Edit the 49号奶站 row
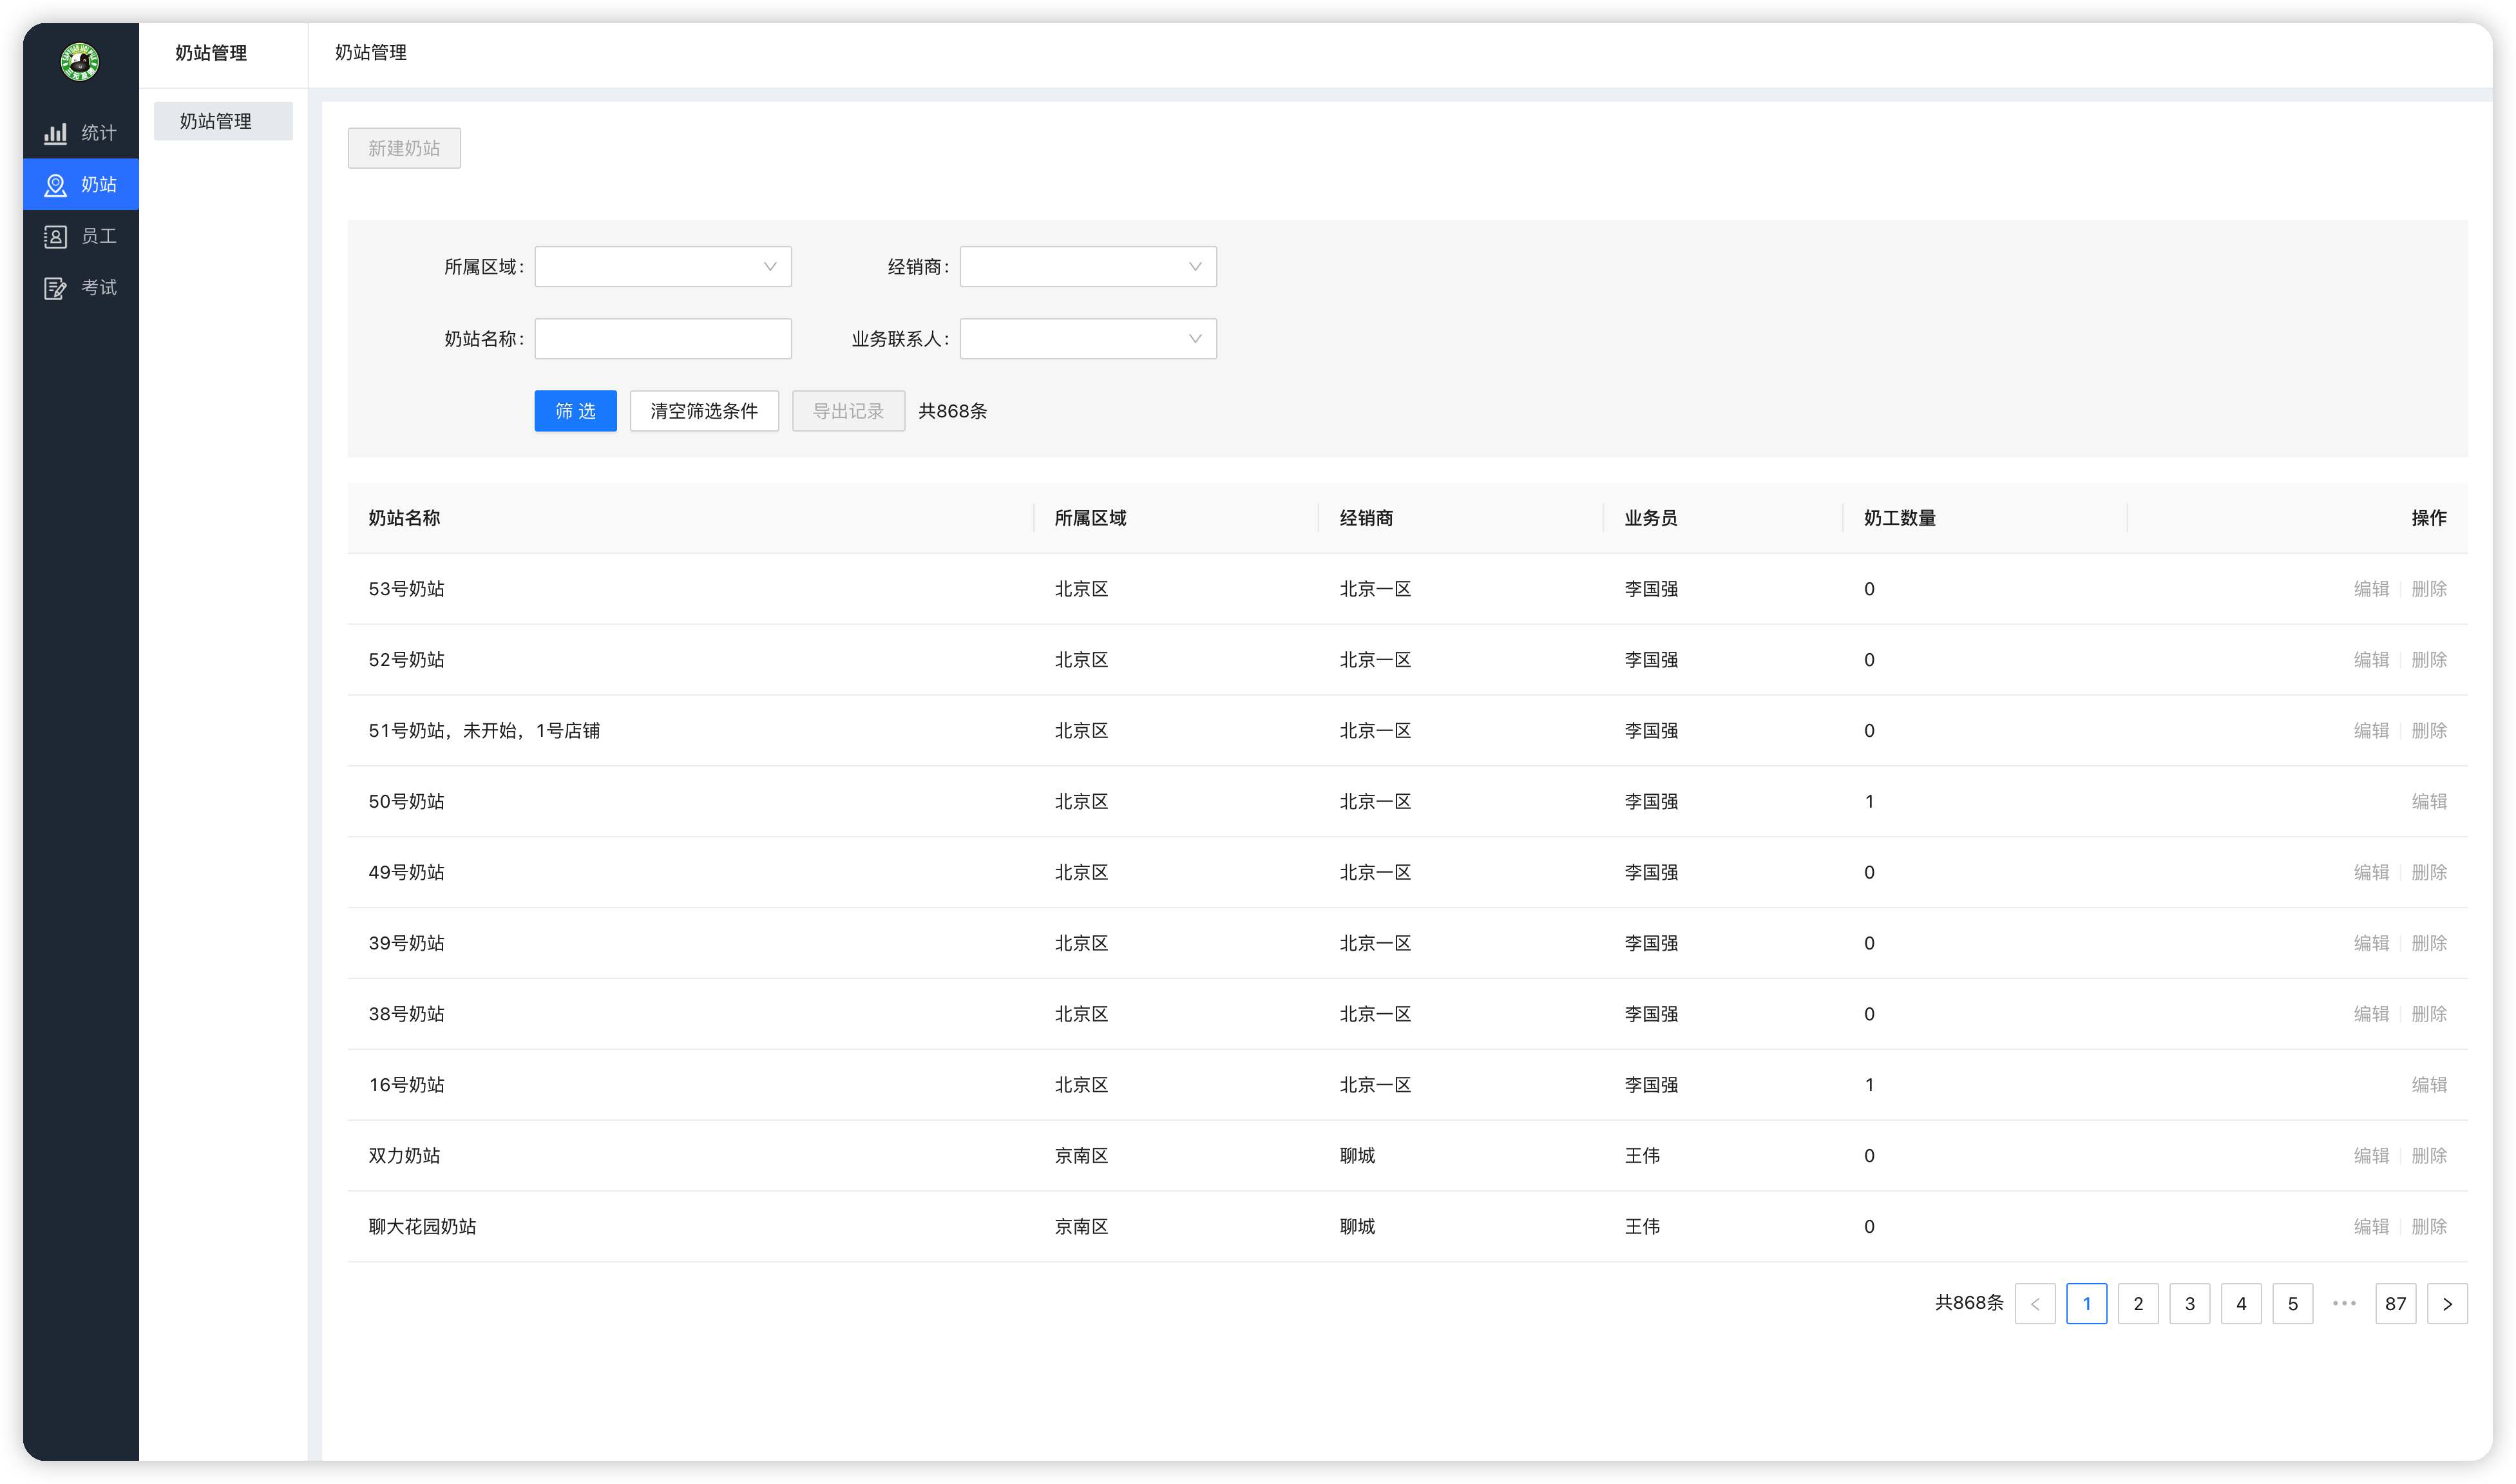The image size is (2516, 1484). 2371,873
